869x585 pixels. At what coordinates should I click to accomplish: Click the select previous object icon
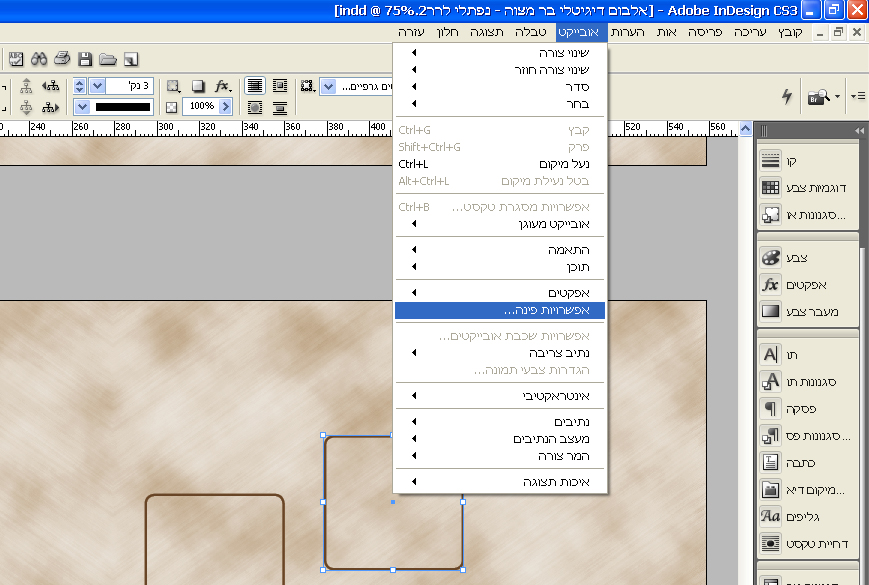point(50,86)
